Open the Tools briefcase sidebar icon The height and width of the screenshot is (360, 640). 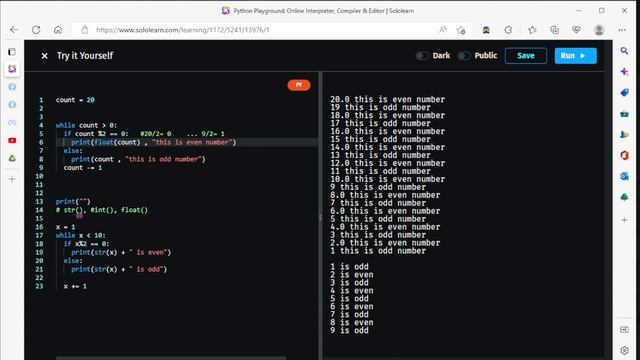click(624, 114)
